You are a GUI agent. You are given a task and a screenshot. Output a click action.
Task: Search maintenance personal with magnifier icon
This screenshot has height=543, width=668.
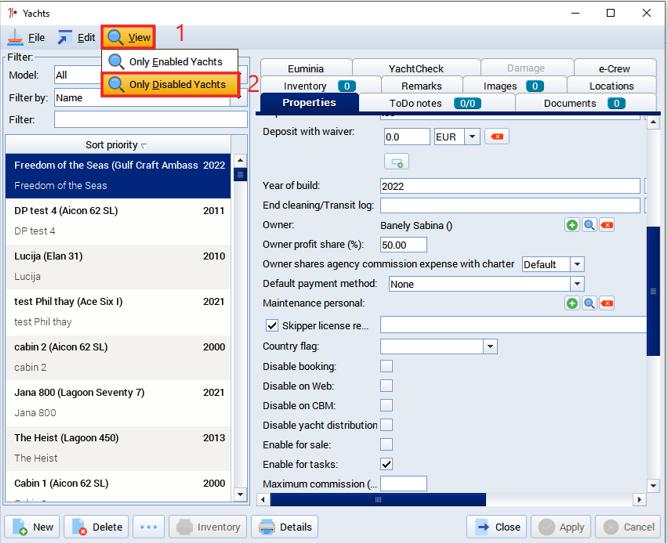pyautogui.click(x=589, y=303)
